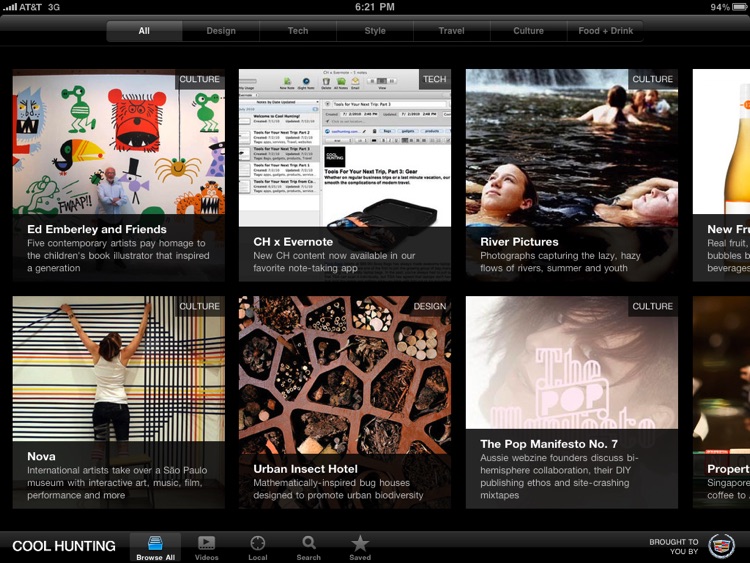Tap the COOL HUNTING logo text

coord(64,546)
